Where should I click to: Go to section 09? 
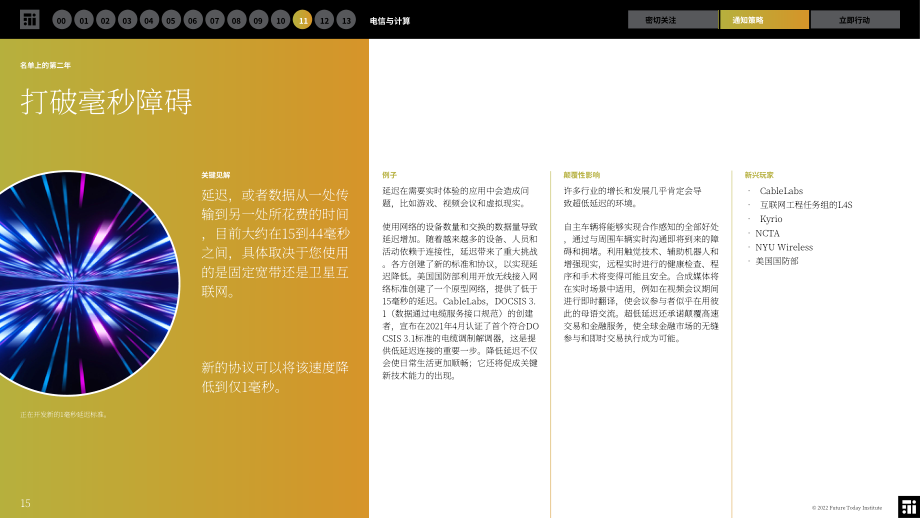coord(259,20)
